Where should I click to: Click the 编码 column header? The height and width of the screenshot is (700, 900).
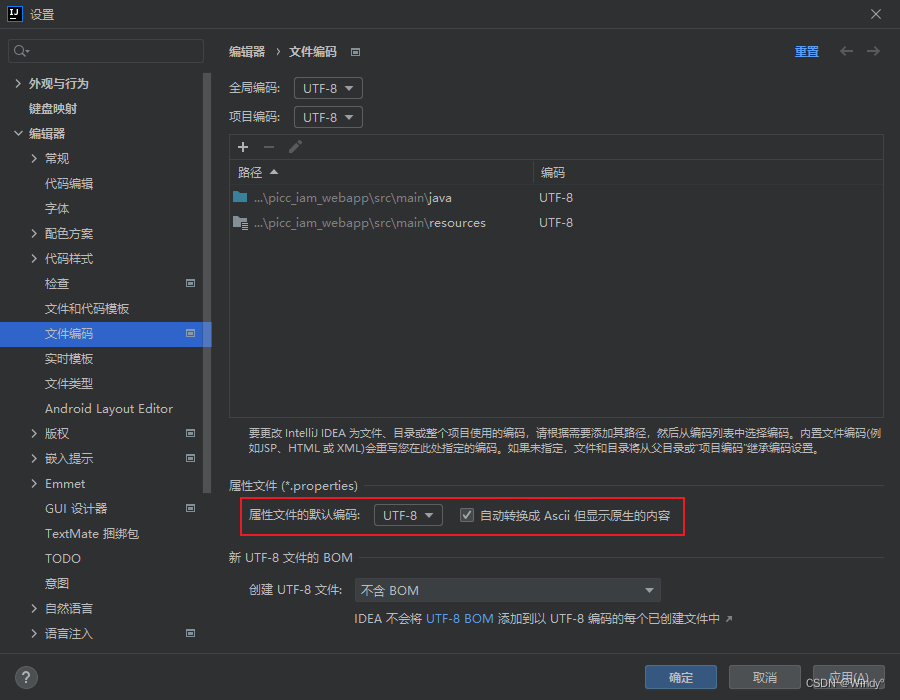708,172
